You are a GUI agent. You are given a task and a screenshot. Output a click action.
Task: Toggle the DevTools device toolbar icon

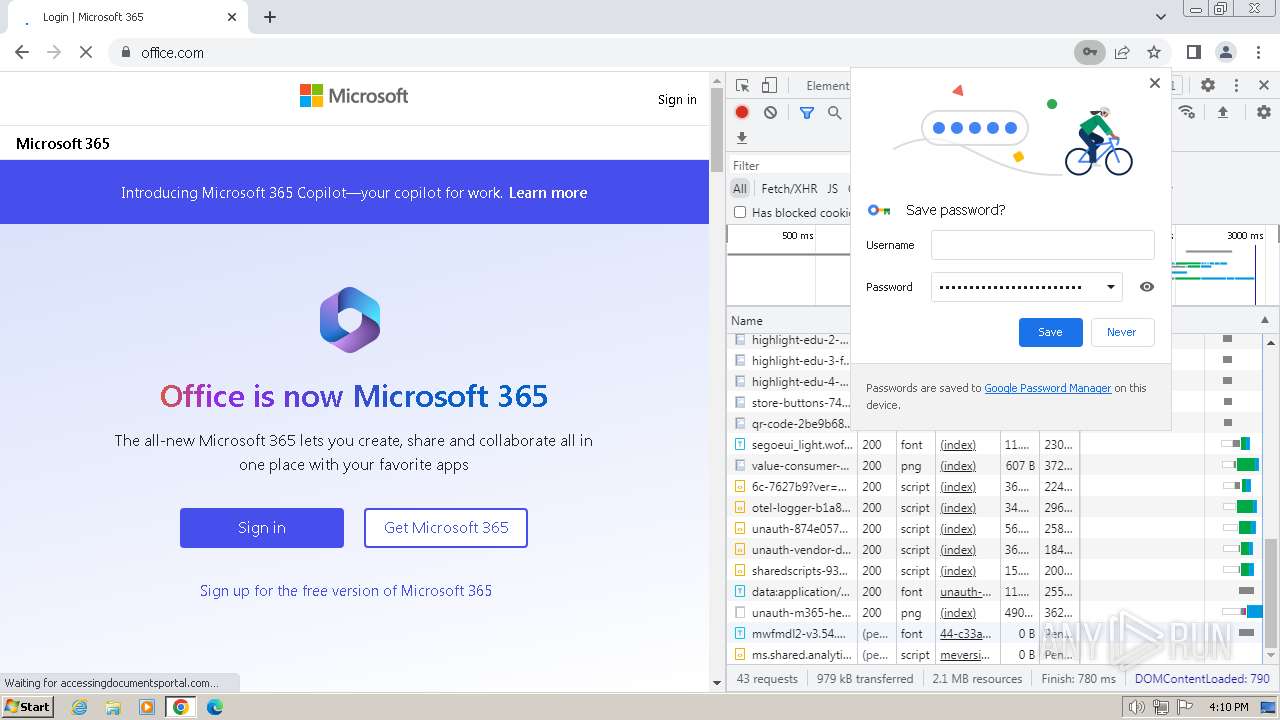769,86
